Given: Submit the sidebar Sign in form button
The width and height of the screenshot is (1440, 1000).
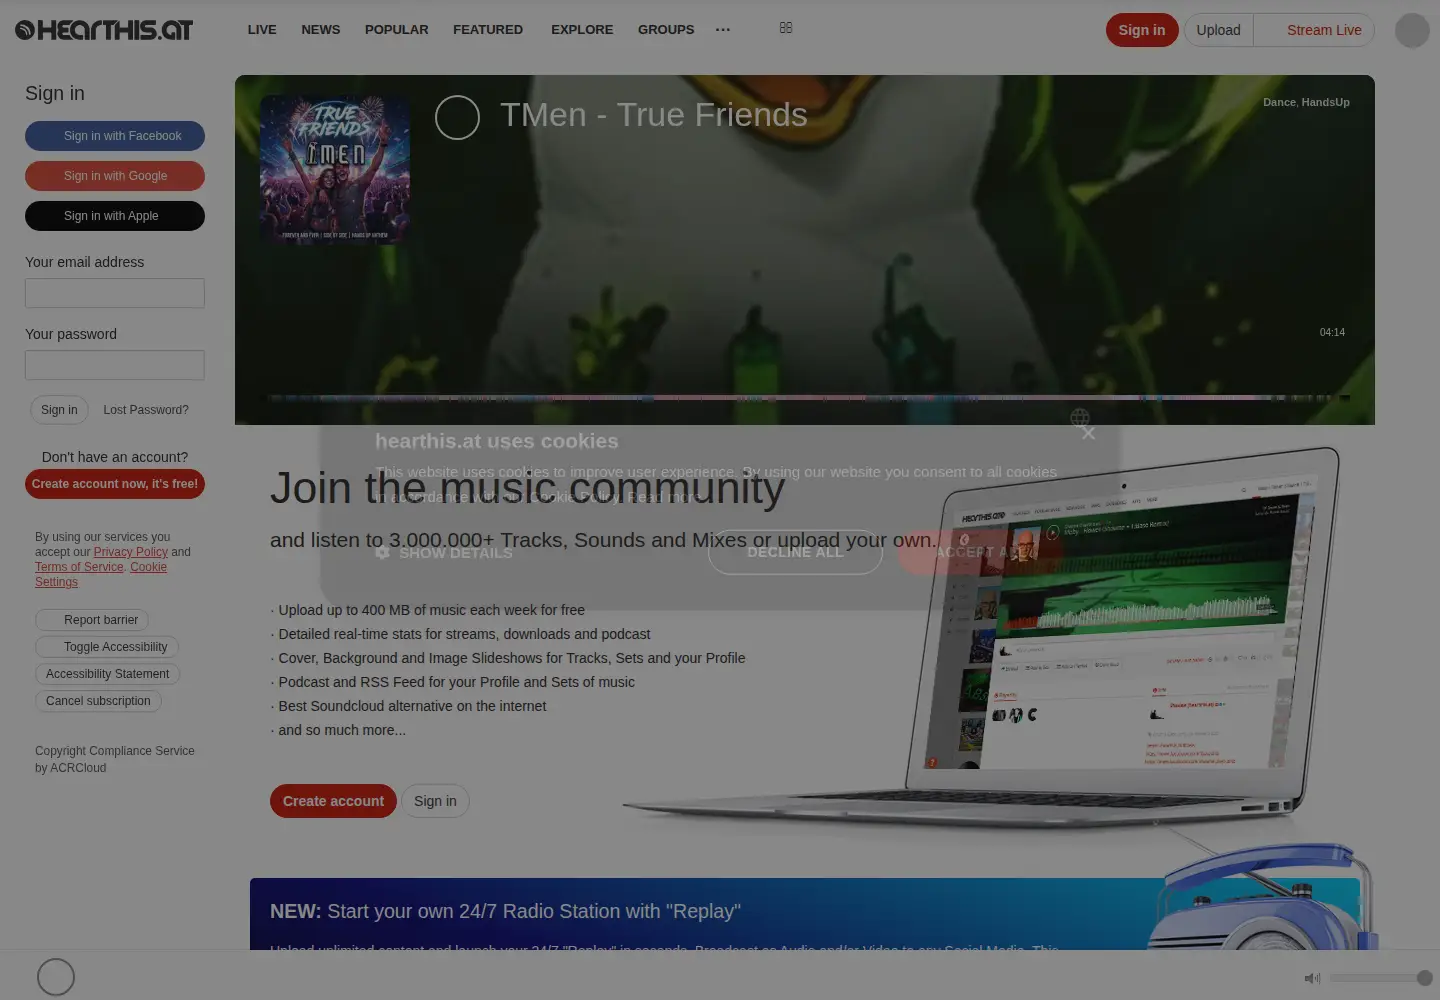Looking at the screenshot, I should point(59,410).
